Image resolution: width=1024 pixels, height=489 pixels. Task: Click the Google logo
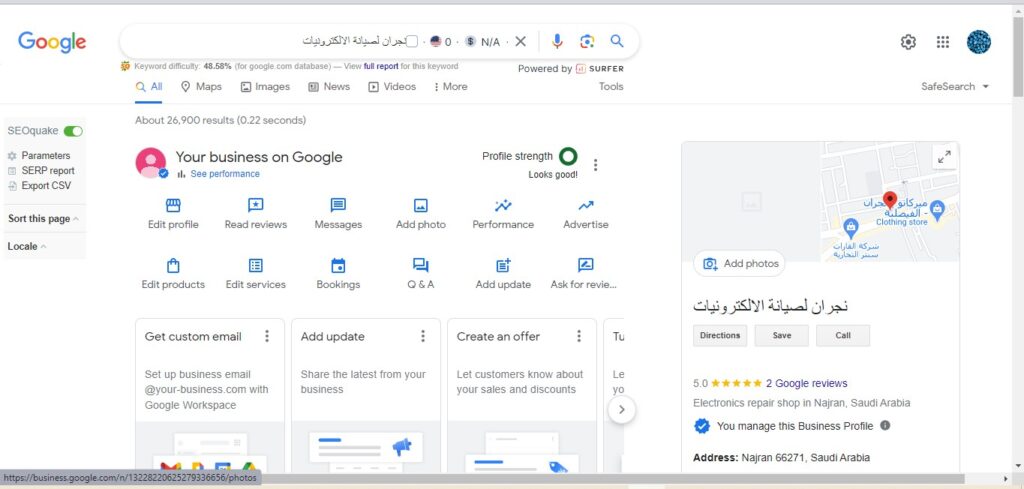coord(52,42)
